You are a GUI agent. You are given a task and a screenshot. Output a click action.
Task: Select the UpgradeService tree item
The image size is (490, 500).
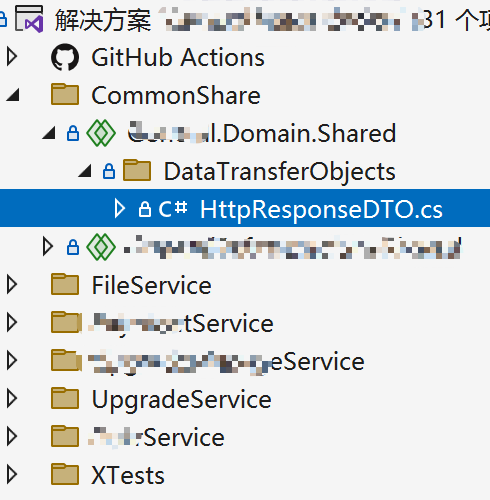pos(182,399)
